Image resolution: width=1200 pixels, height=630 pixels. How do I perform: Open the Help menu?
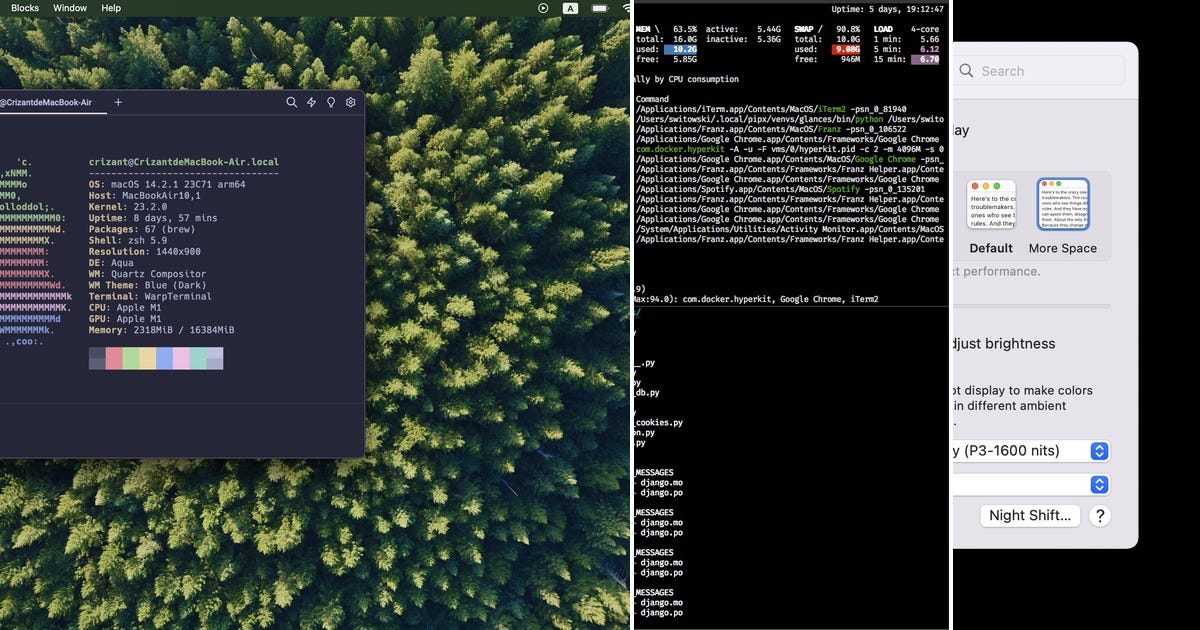(111, 7)
